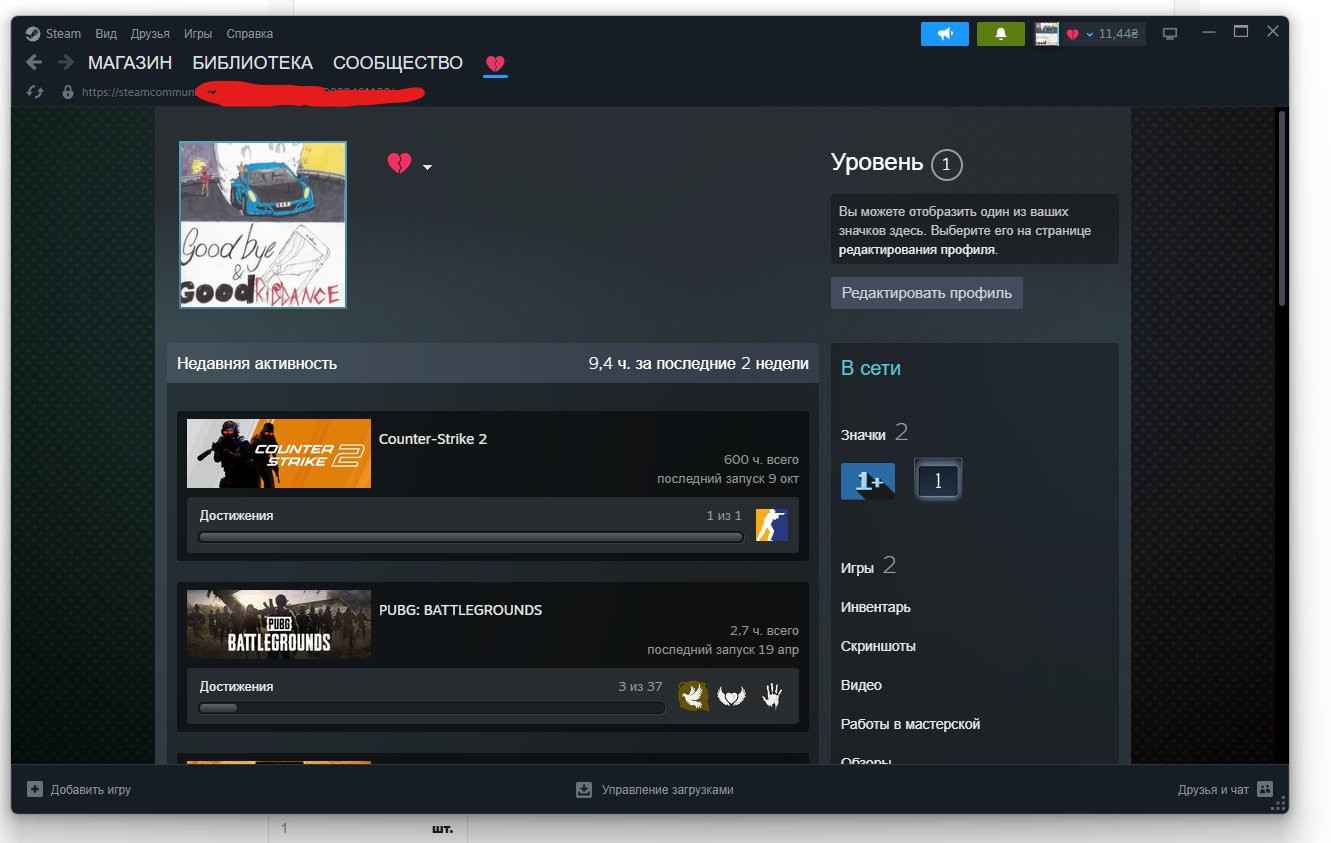Image resolution: width=1331 pixels, height=843 pixels.
Task: Open the blue 1+ badge
Action: click(868, 481)
